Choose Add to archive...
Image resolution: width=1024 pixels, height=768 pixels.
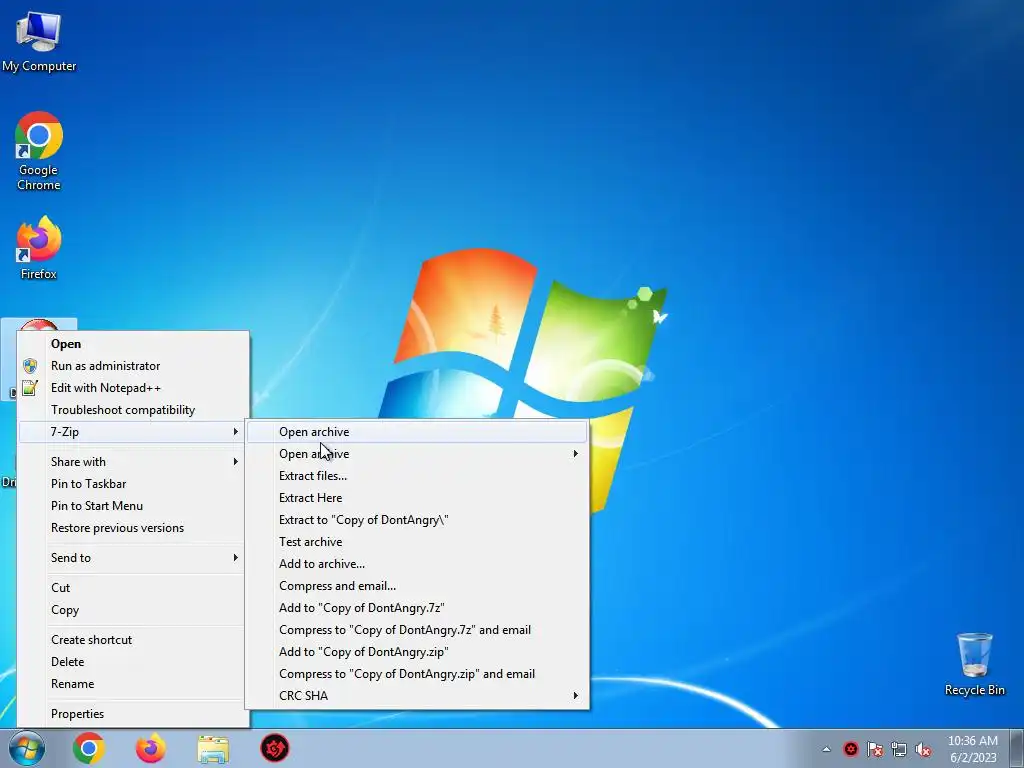pos(417,564)
